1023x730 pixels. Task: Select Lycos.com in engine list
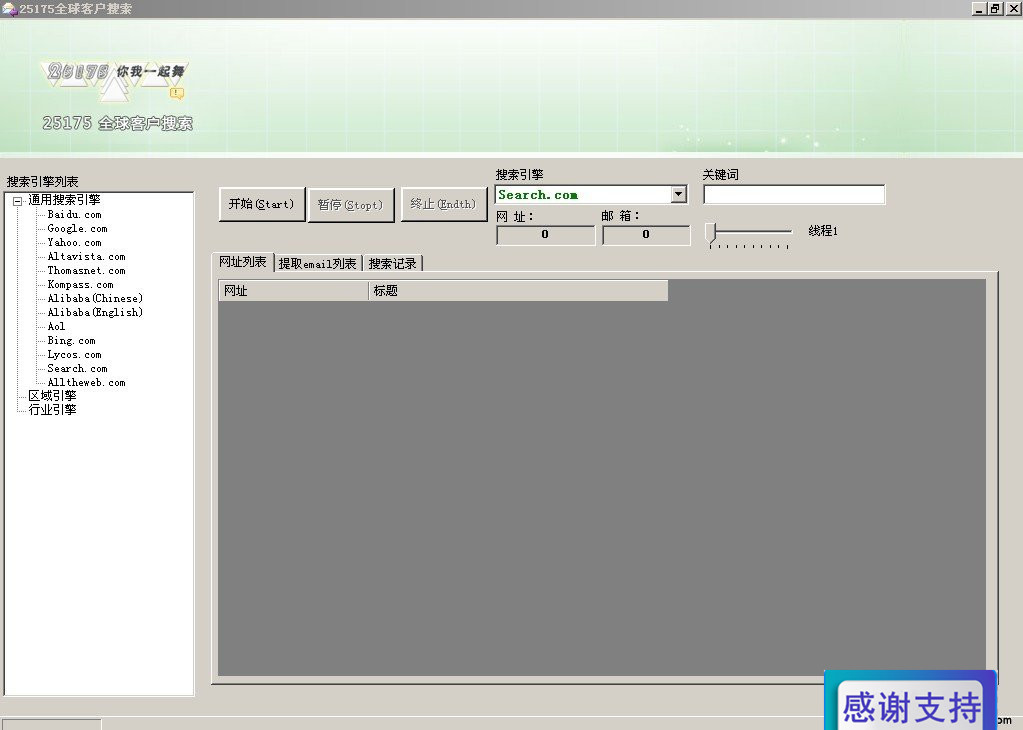click(74, 355)
